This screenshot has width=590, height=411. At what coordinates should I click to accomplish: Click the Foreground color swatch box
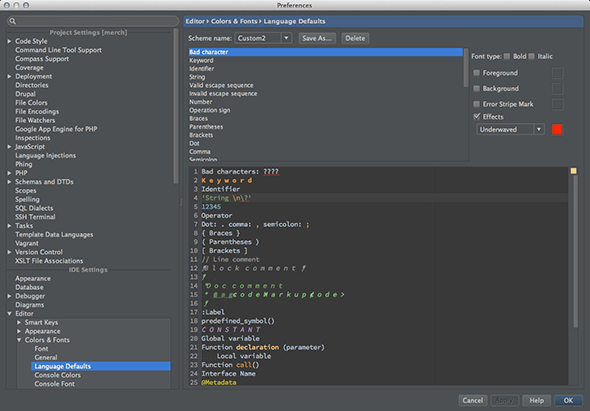click(x=557, y=73)
